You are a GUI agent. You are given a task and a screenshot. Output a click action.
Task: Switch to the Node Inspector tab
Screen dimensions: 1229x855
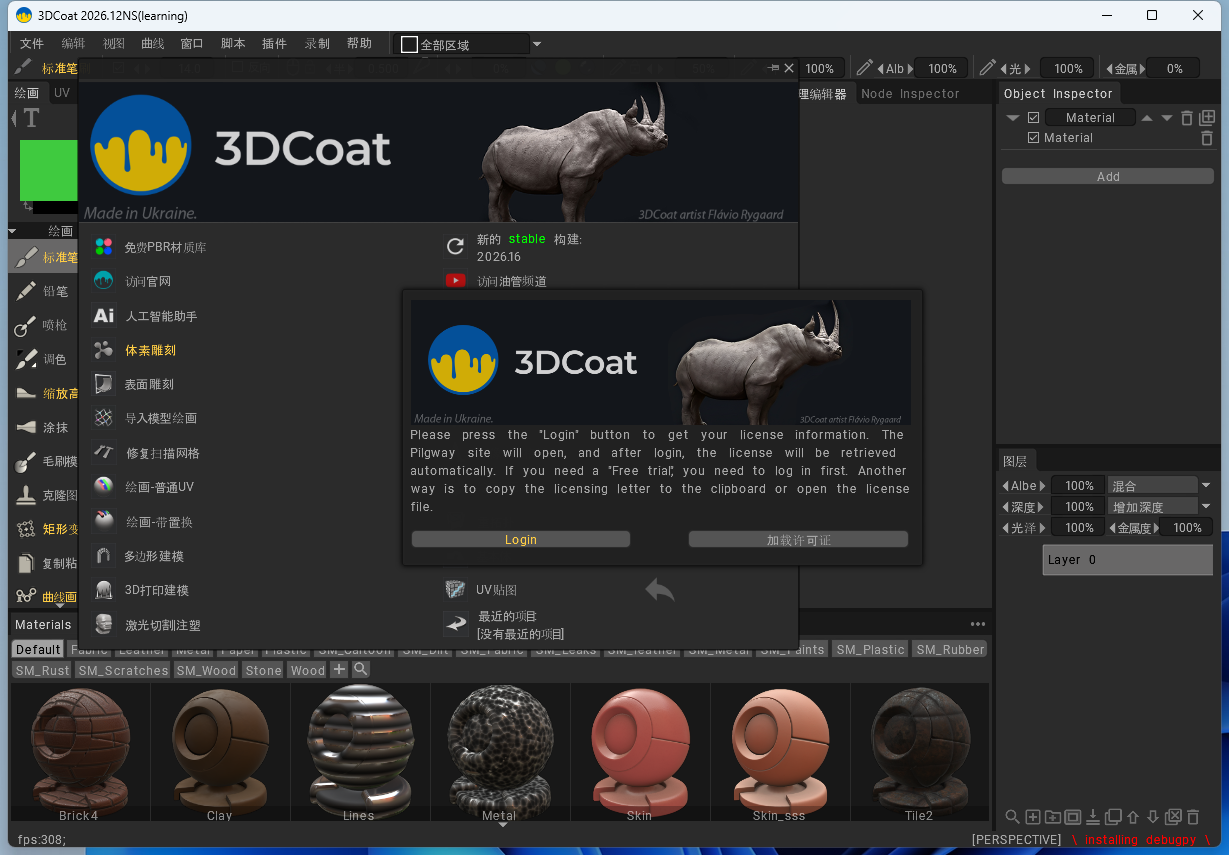click(x=910, y=93)
